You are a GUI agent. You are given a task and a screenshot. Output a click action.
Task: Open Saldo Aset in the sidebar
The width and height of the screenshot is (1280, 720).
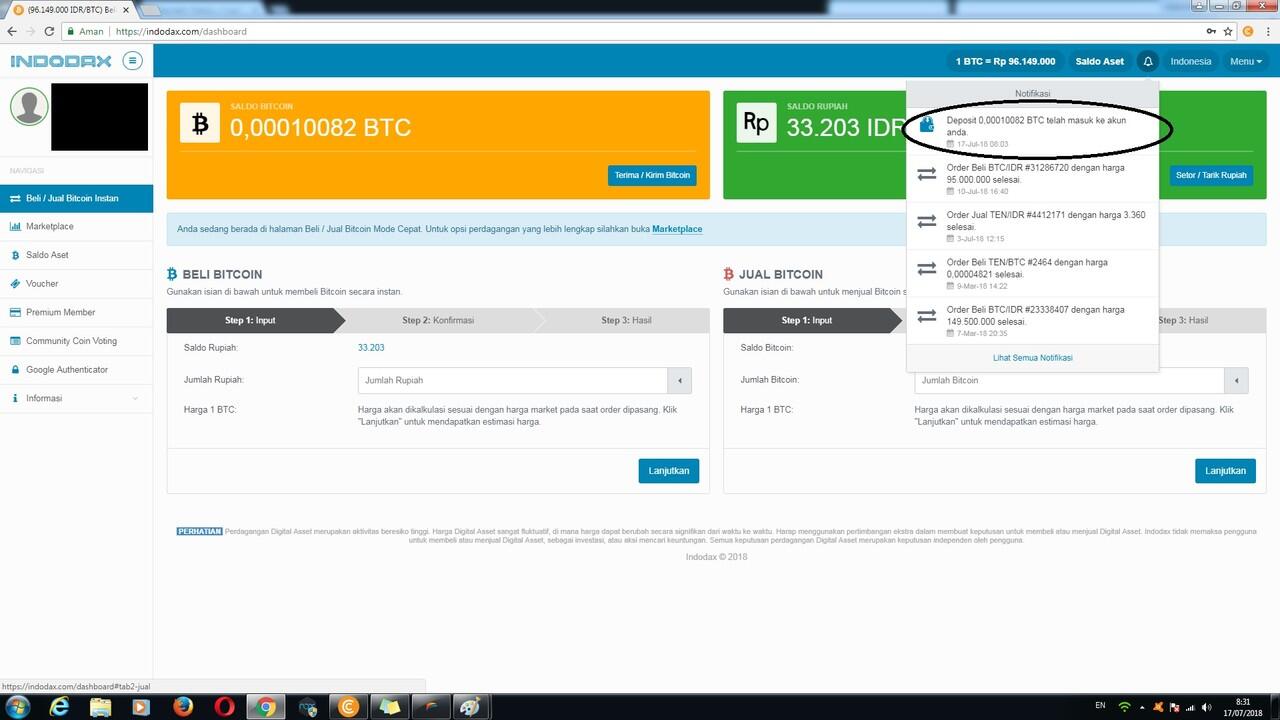pos(76,255)
